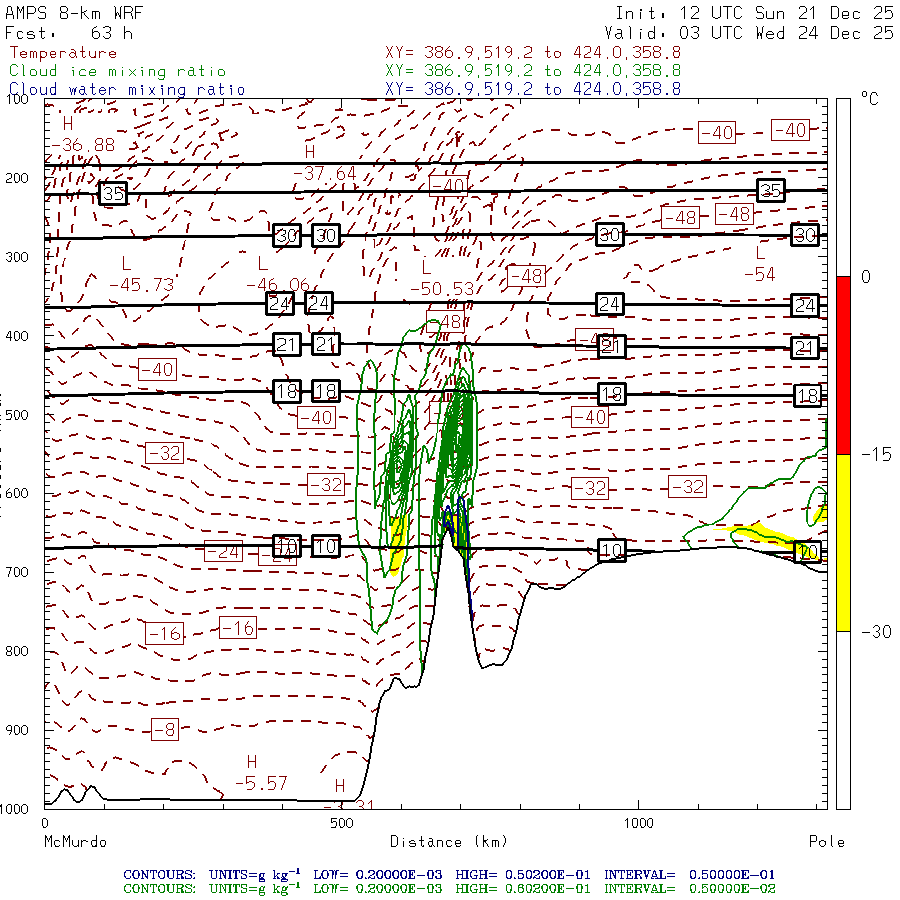
Task: Click the blue "Cloud water mixing ratio" label
Action: coord(127,90)
